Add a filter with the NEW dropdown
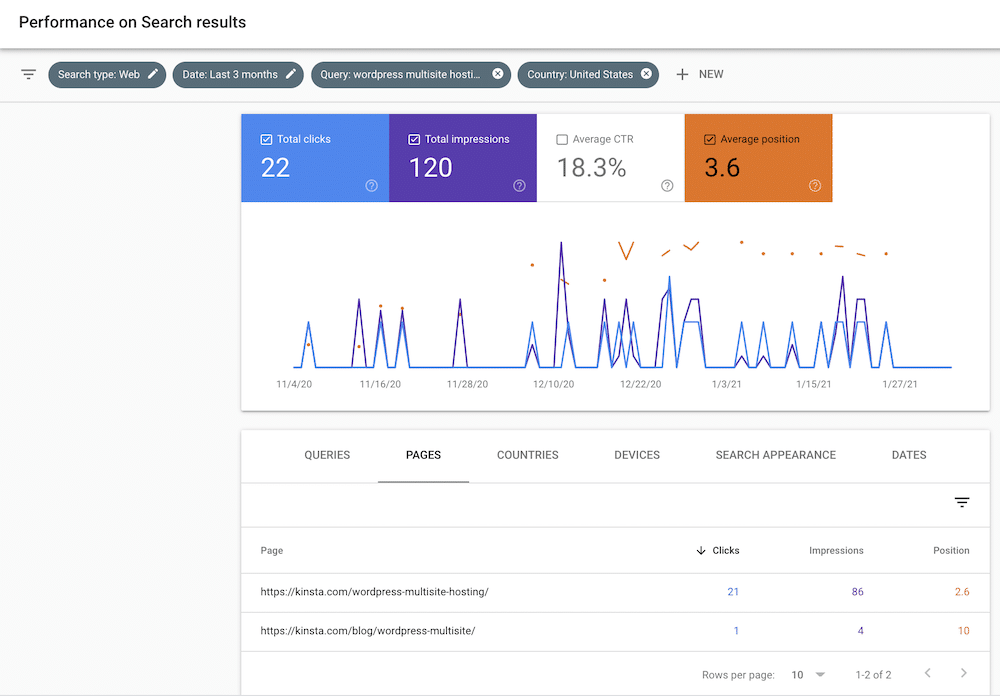 tap(700, 73)
